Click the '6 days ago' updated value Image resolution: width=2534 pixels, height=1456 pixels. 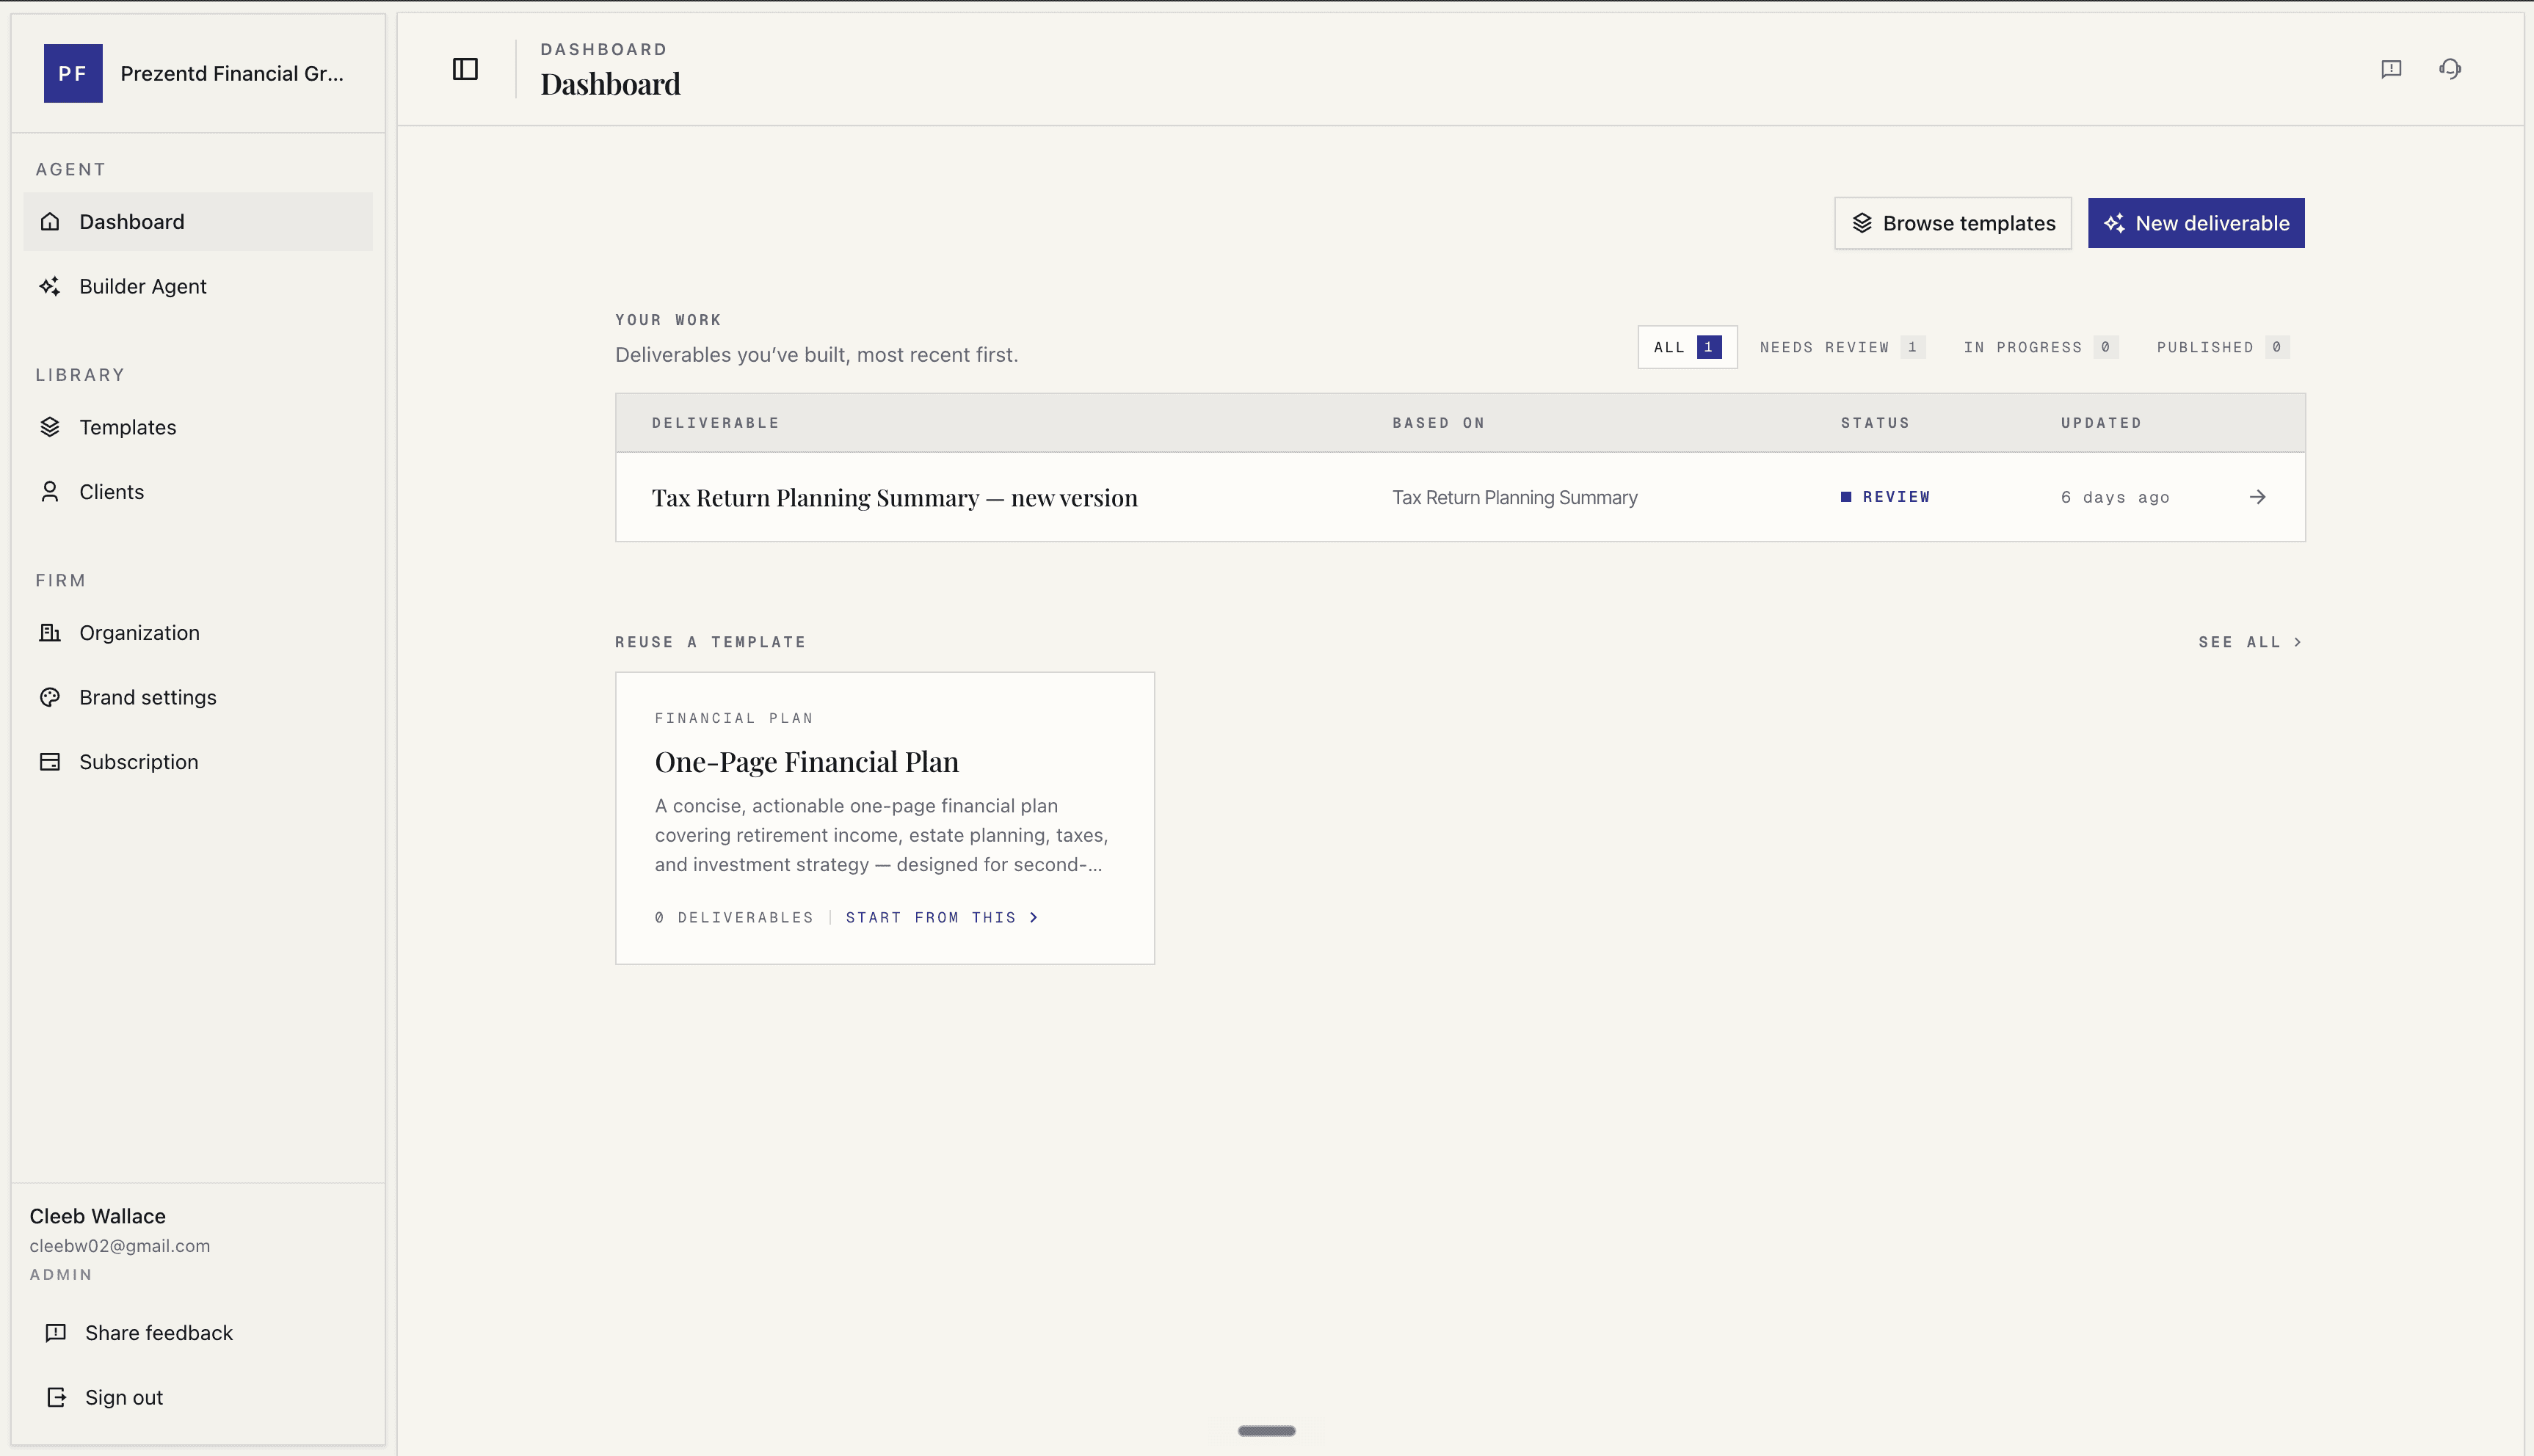(x=2114, y=497)
